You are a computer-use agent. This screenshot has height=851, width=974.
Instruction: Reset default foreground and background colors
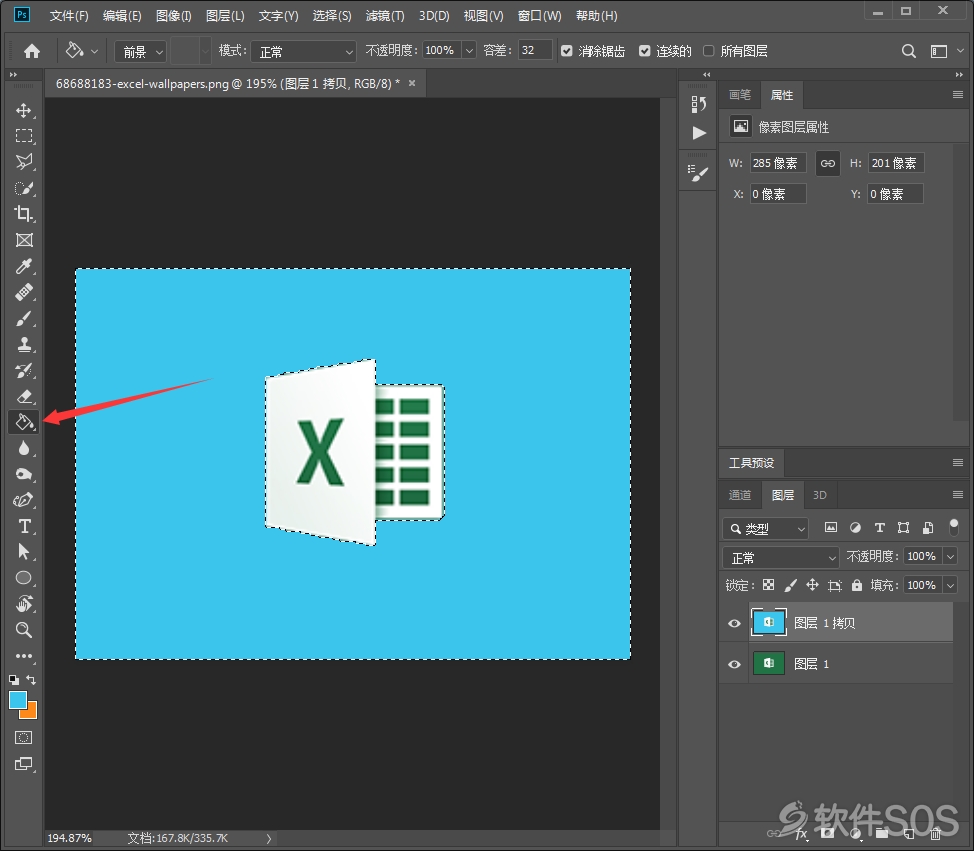pyautogui.click(x=14, y=680)
